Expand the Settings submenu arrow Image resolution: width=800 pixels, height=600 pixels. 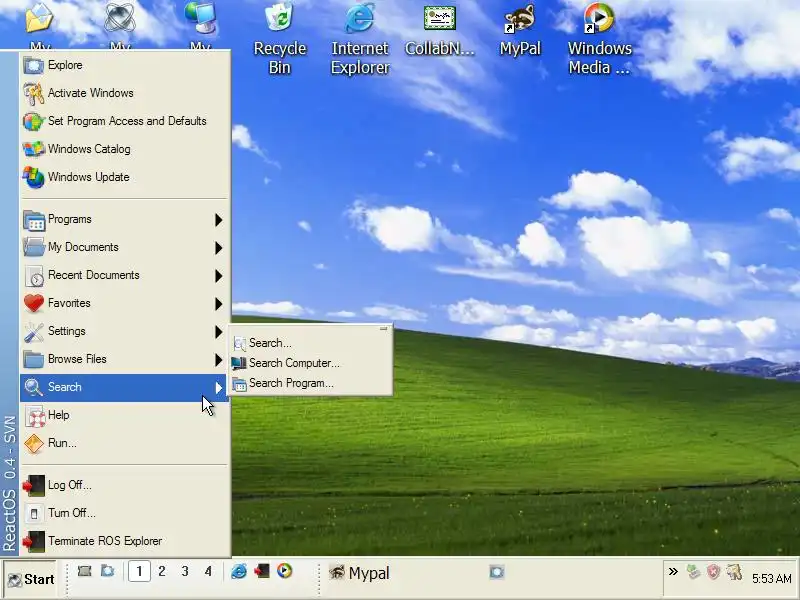click(x=218, y=332)
